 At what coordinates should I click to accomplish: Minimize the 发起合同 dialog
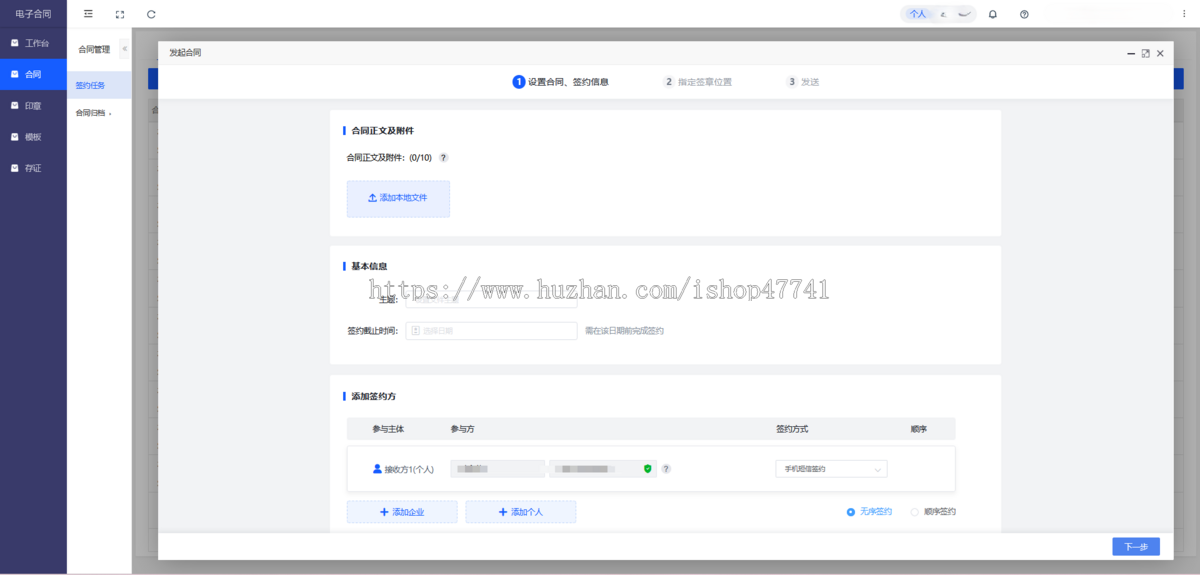(1130, 53)
